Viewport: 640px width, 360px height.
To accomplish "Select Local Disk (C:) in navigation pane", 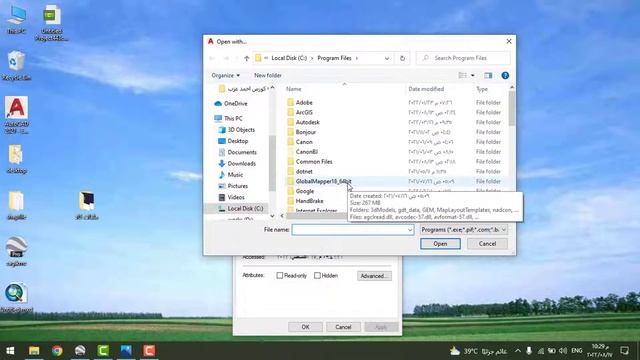I will coord(245,209).
